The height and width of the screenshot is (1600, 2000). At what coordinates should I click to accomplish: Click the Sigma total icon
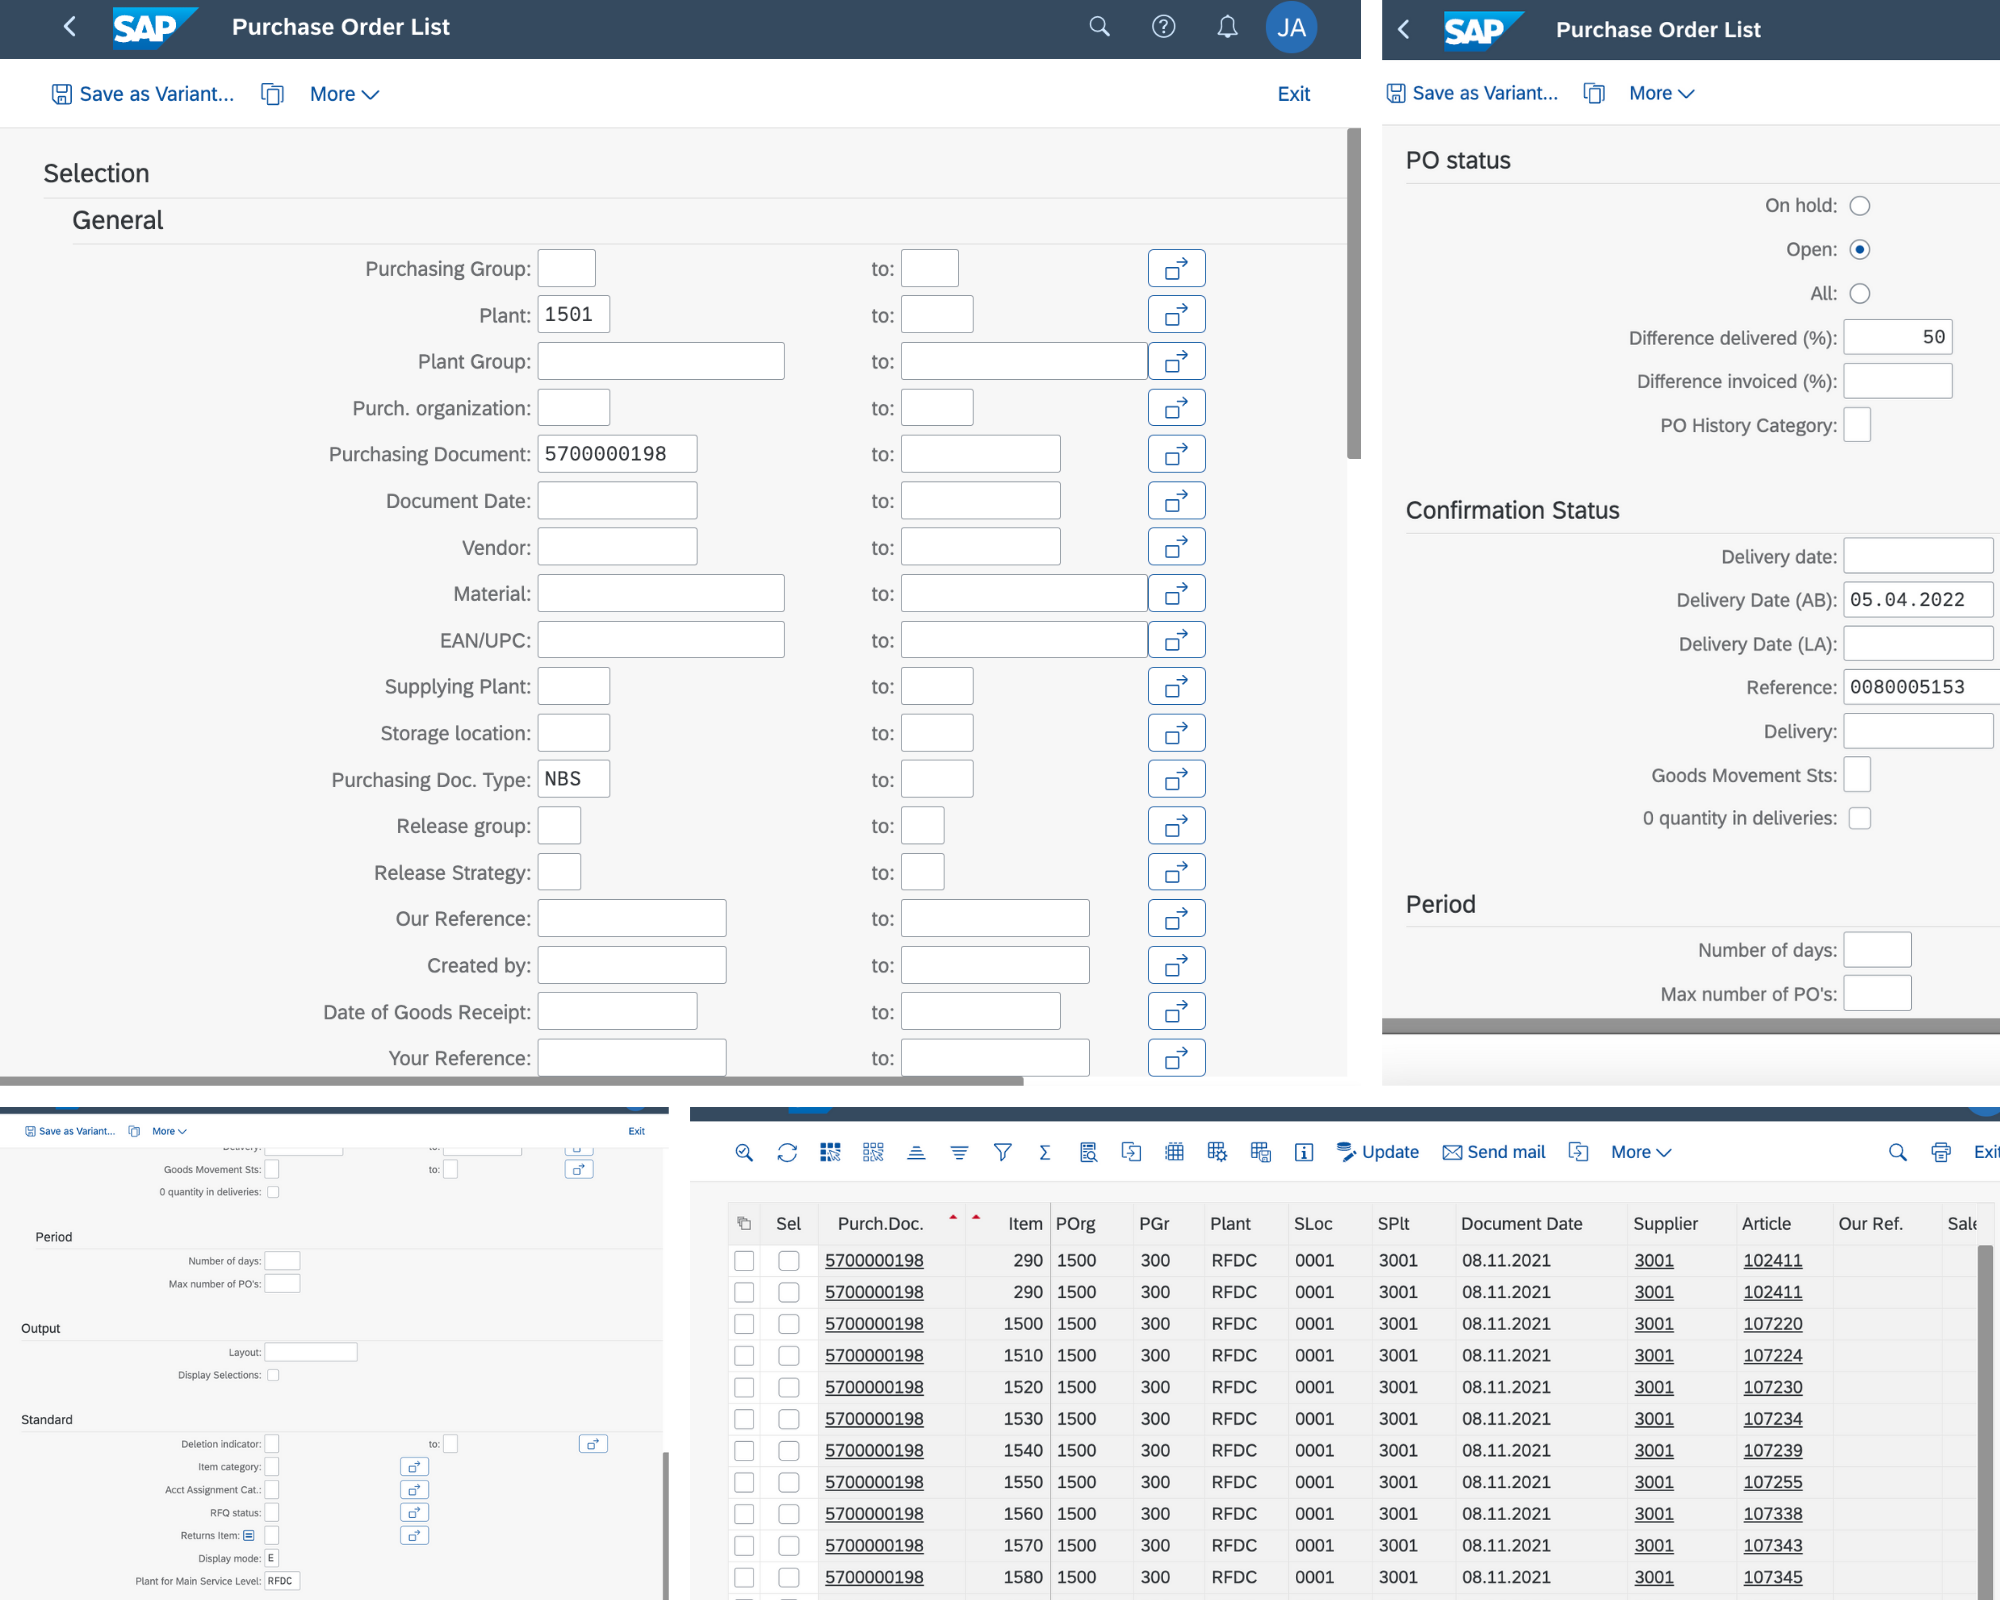[x=1045, y=1152]
